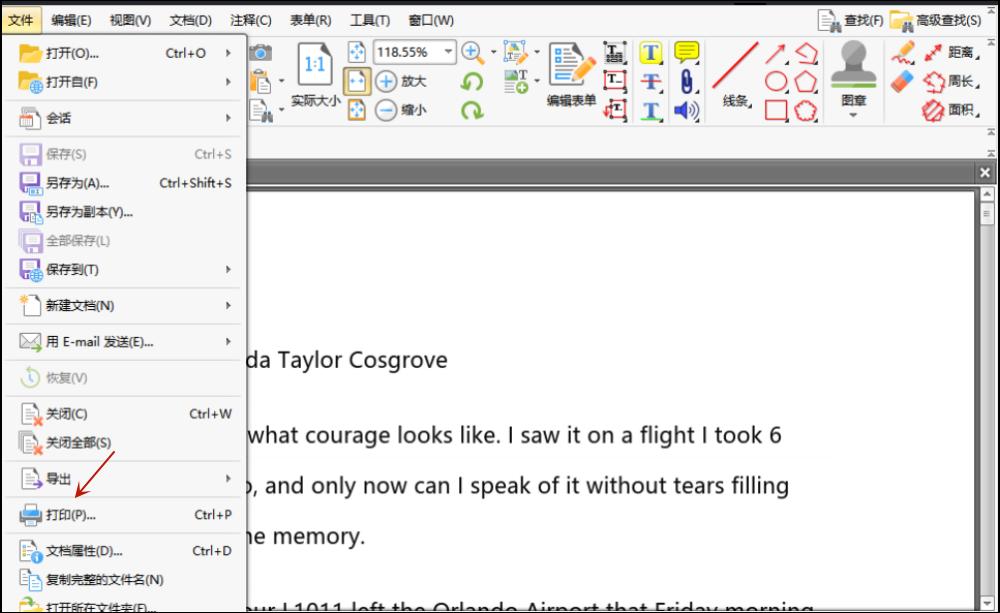Open the 注释(C) menu
This screenshot has height=613, width=1000.
click(251, 20)
